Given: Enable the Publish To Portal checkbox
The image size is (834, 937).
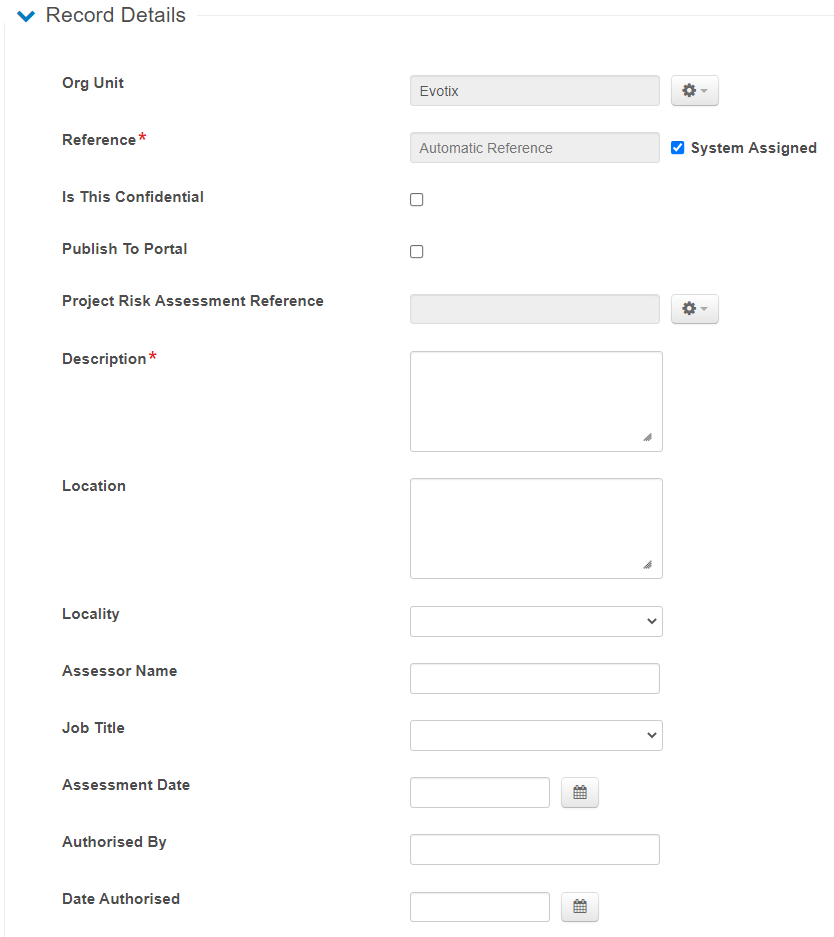Looking at the screenshot, I should point(416,252).
